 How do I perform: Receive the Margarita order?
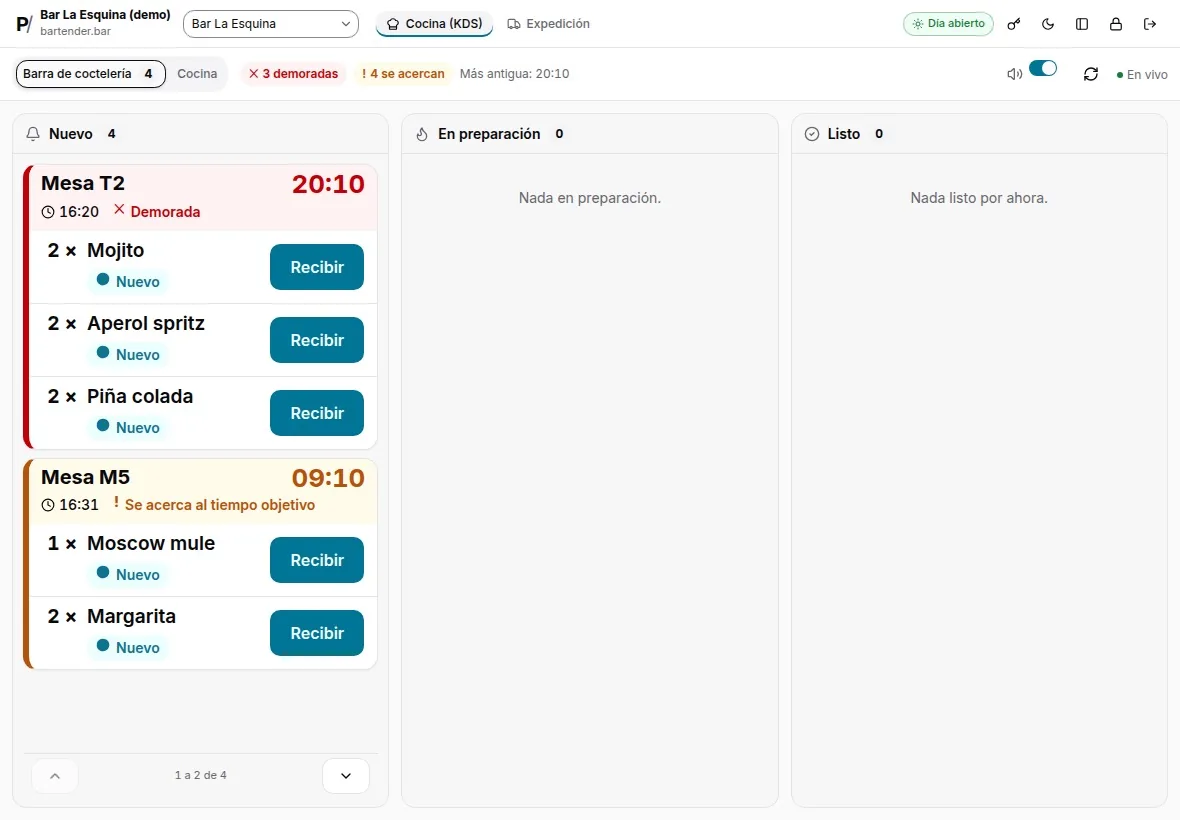click(x=317, y=633)
